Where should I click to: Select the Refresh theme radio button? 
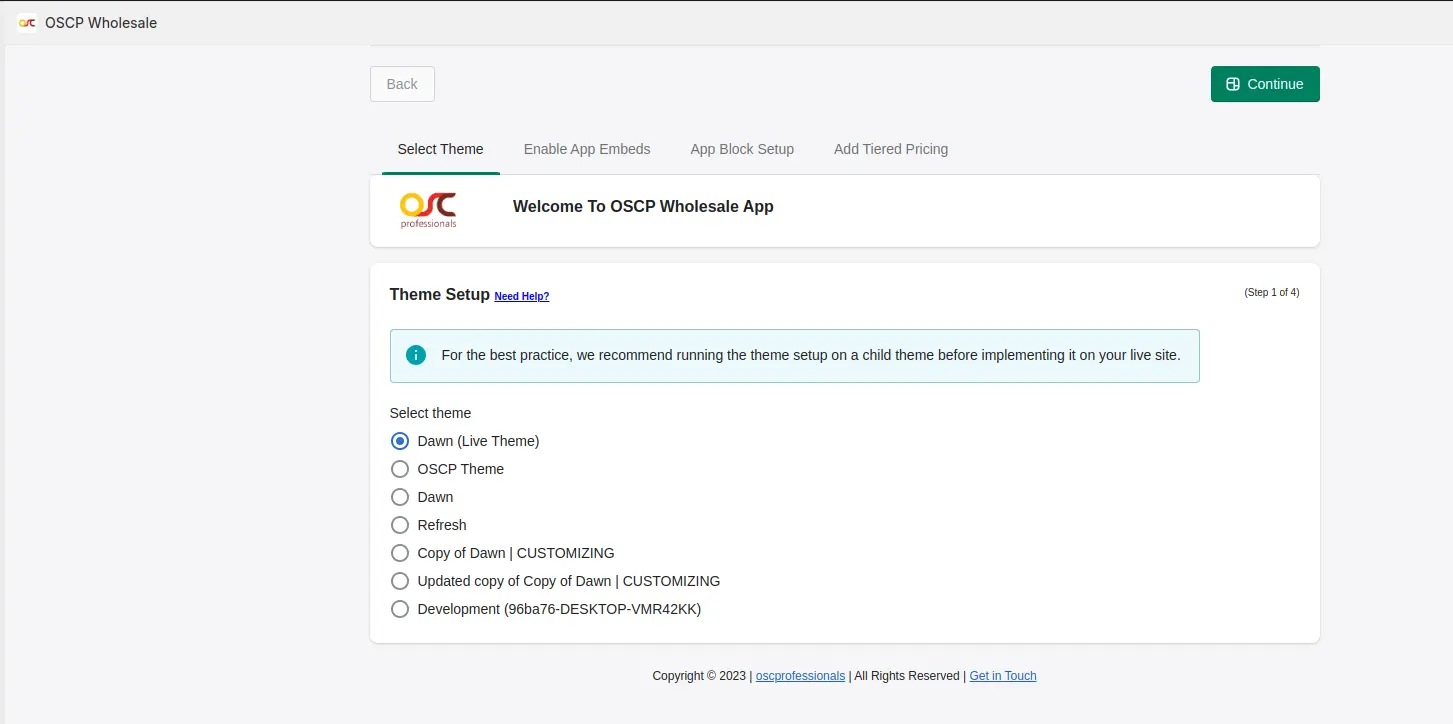click(400, 525)
